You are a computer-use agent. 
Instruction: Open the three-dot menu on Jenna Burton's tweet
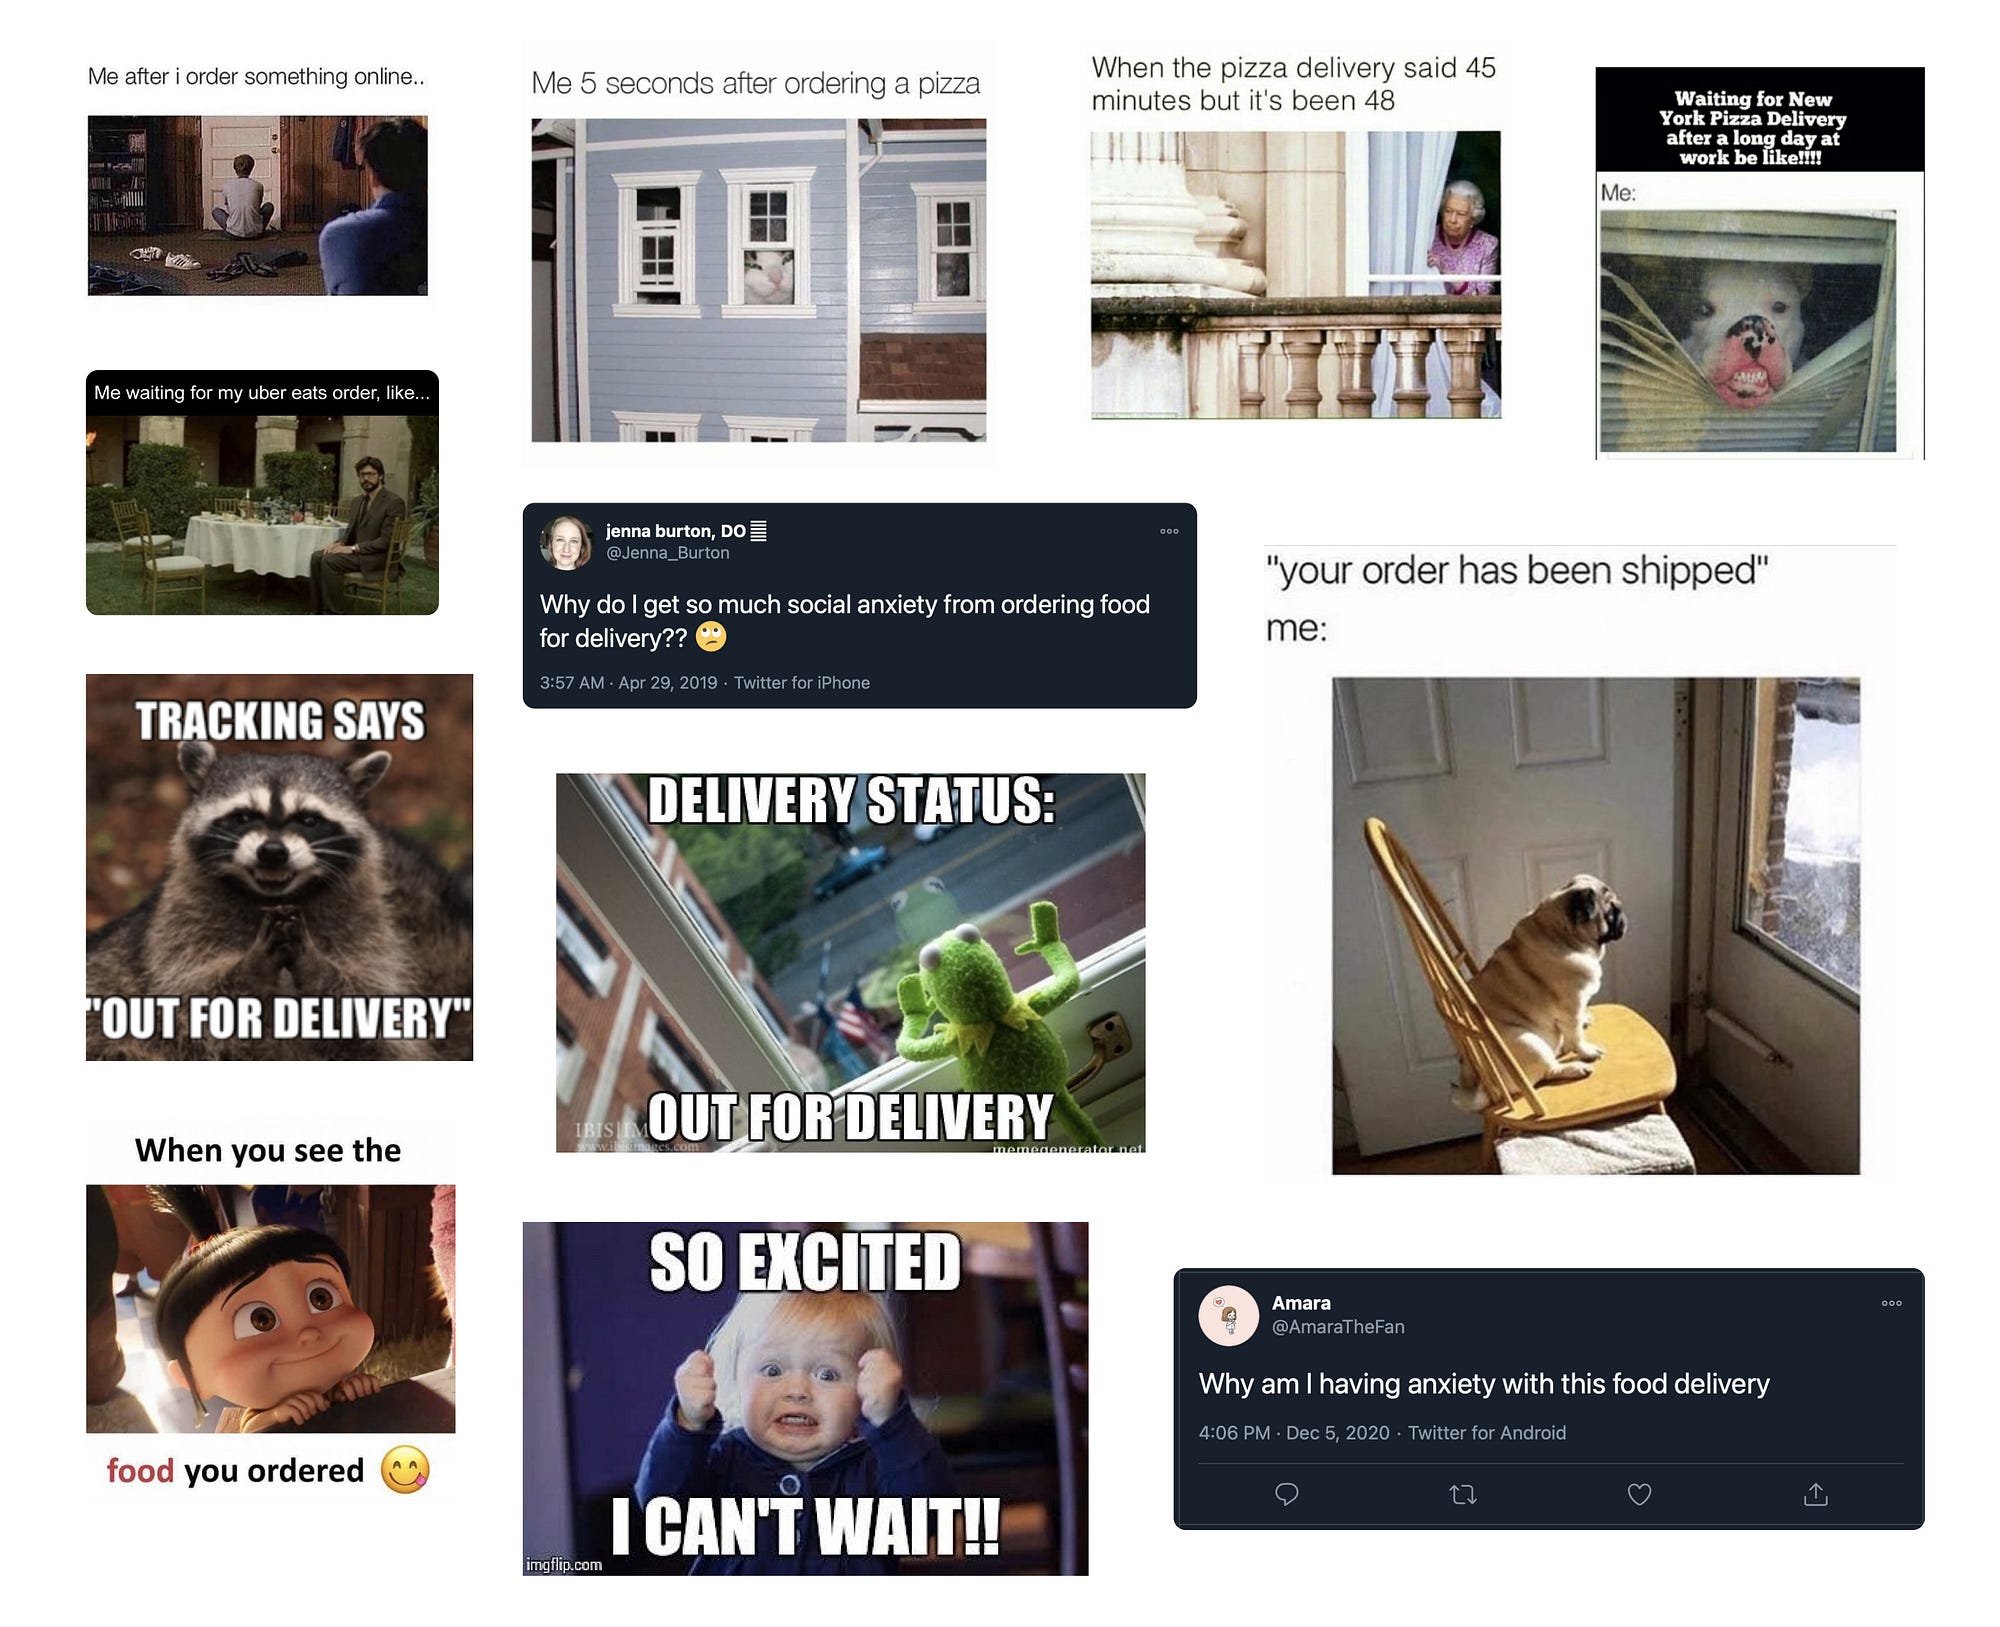(x=1169, y=531)
